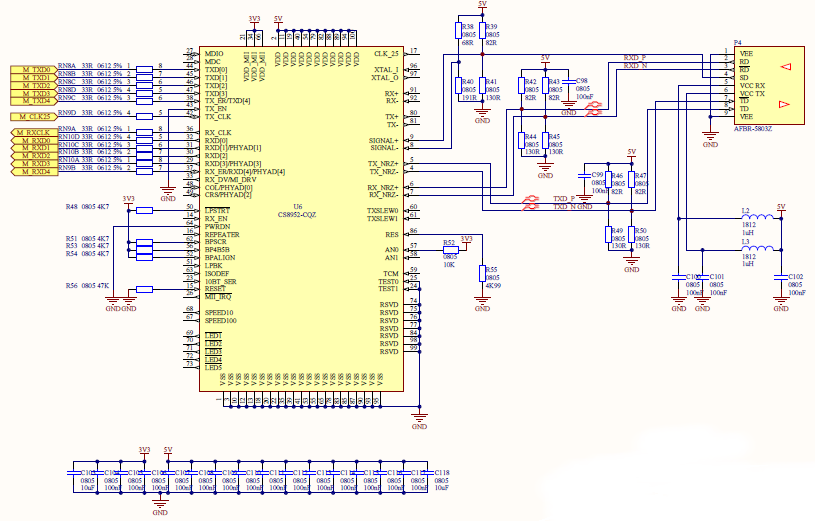This screenshot has height=521, width=815.
Task: Select the TXD_P net label
Action: pos(564,199)
